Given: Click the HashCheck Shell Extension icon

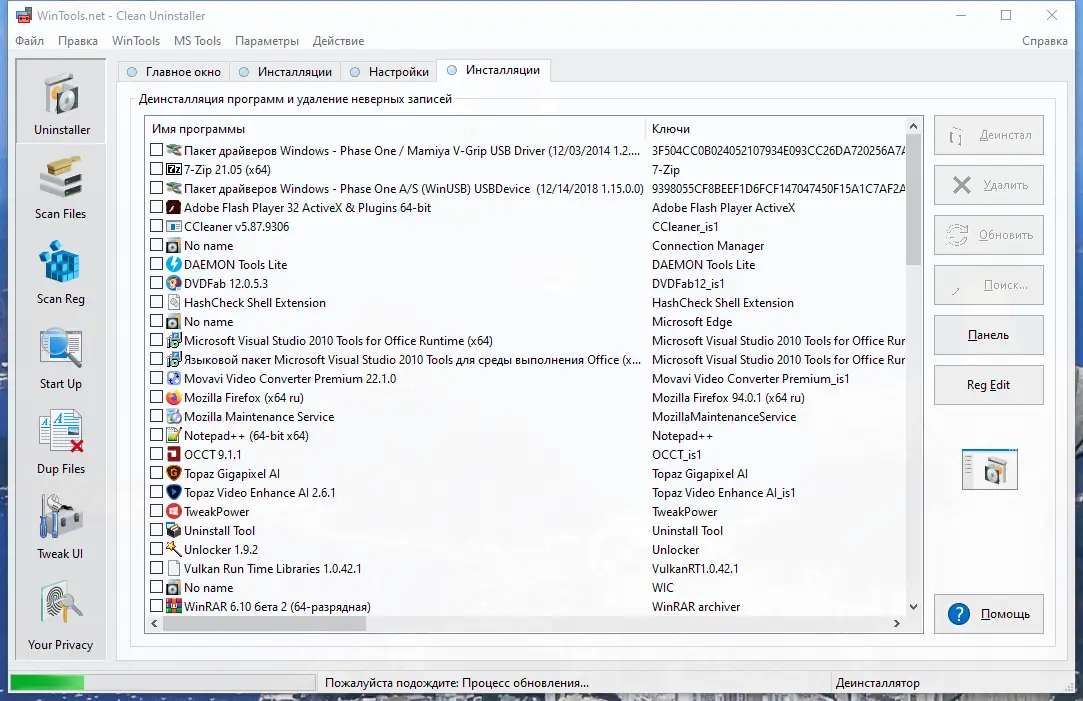Looking at the screenshot, I should (174, 303).
